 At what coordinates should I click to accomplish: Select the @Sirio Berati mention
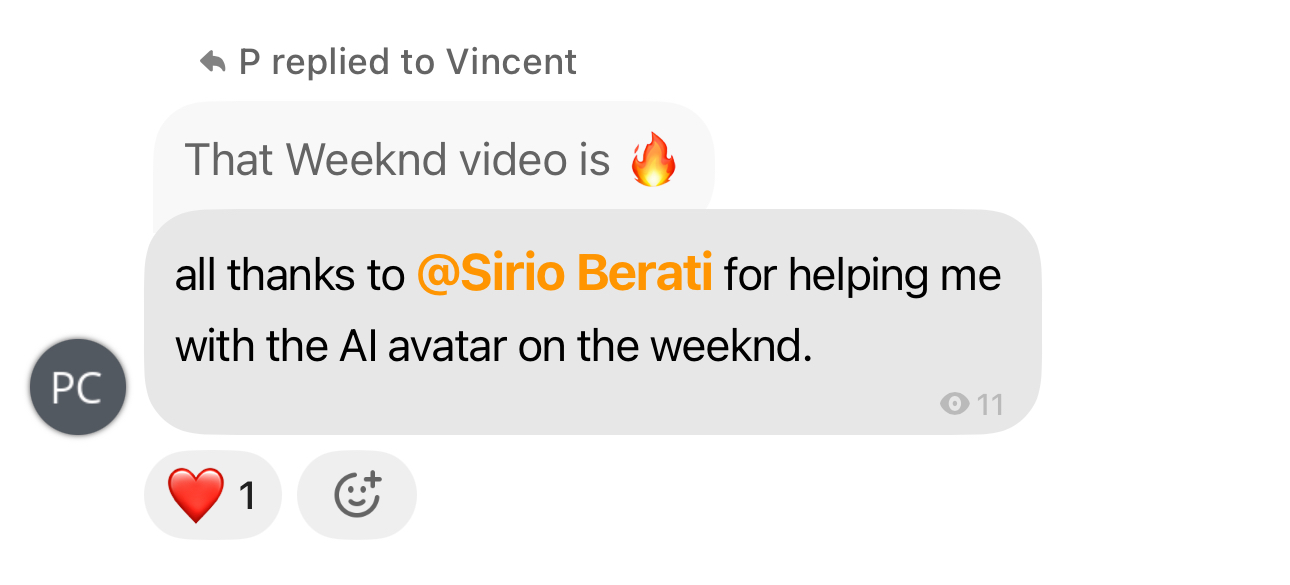564,274
